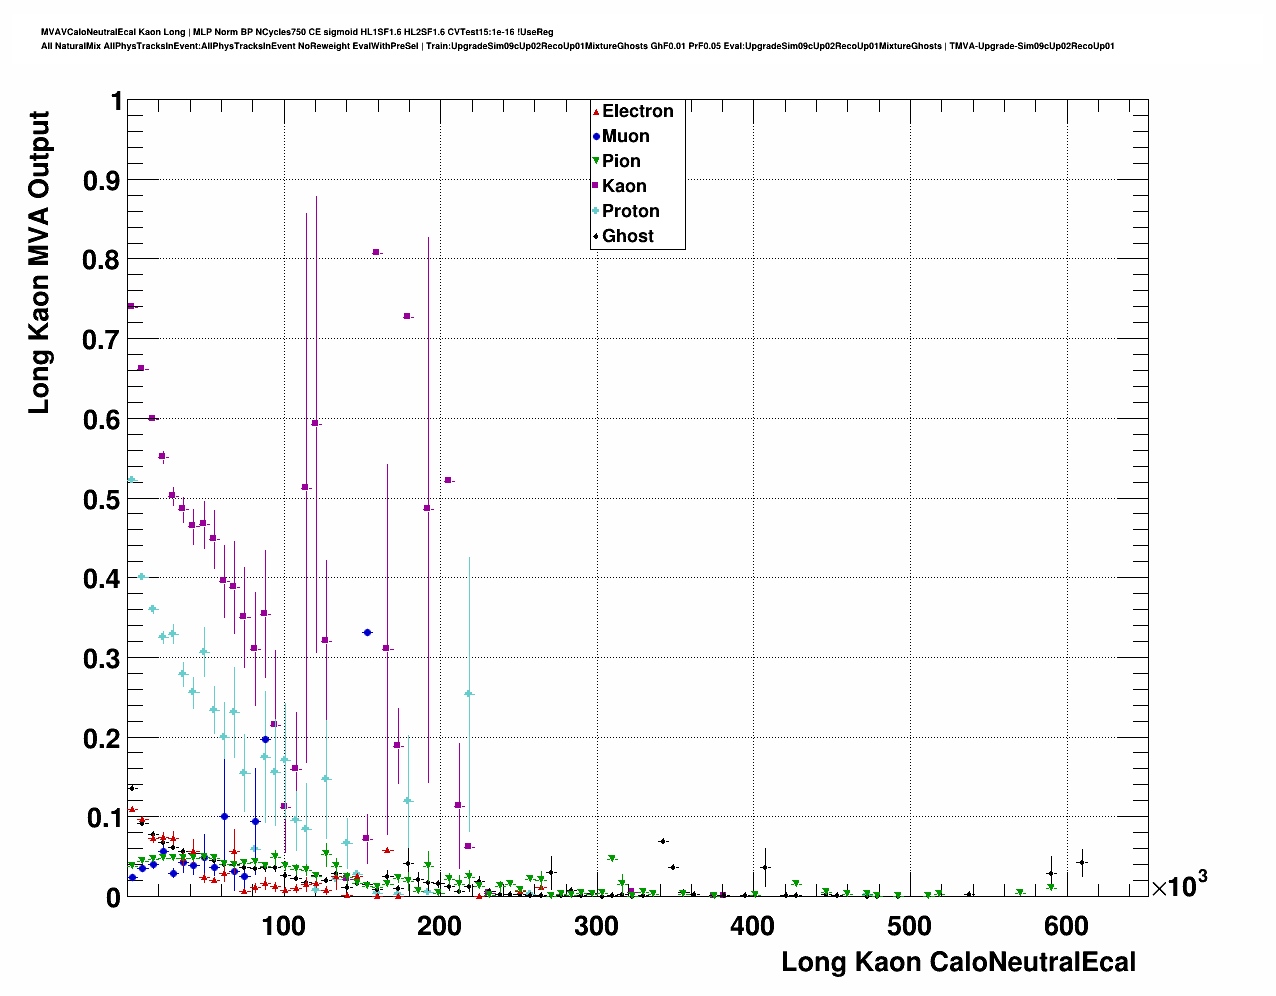Click the Pion green triangle legend marker
The height and width of the screenshot is (996, 1276).
point(596,162)
